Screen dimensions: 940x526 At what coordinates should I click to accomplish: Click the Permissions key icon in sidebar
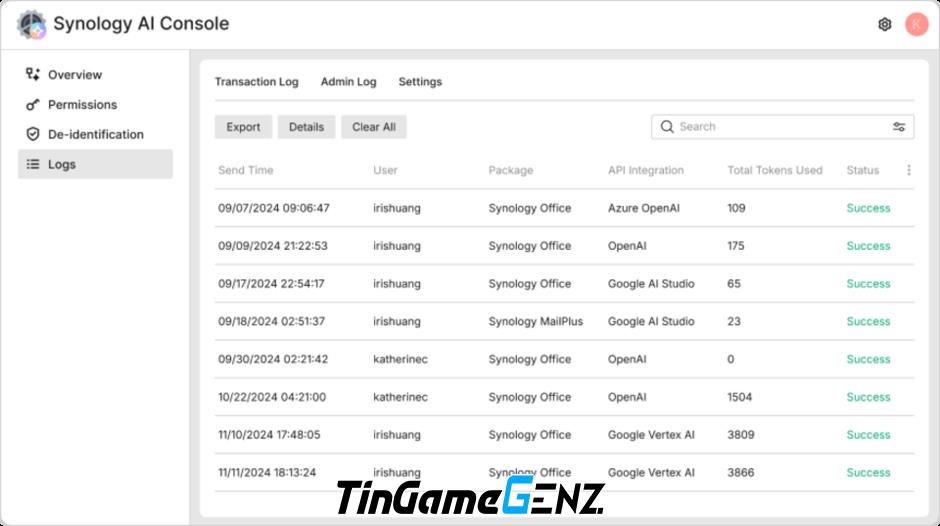tap(33, 104)
